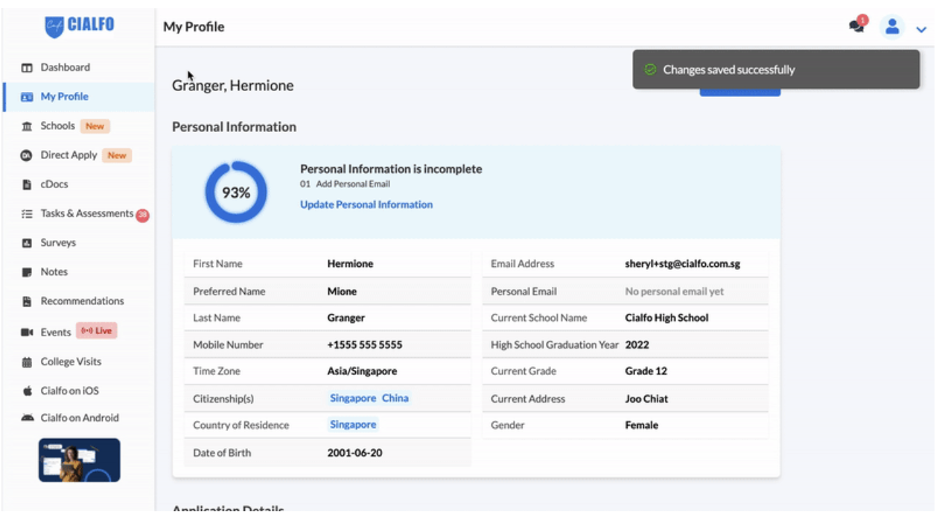Open Cialfo on iOS link
Screen dimensions: 936x512
70,391
